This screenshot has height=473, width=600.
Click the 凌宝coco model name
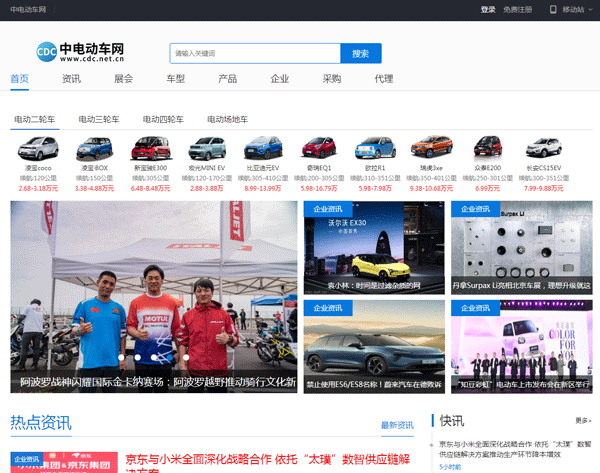(x=38, y=168)
